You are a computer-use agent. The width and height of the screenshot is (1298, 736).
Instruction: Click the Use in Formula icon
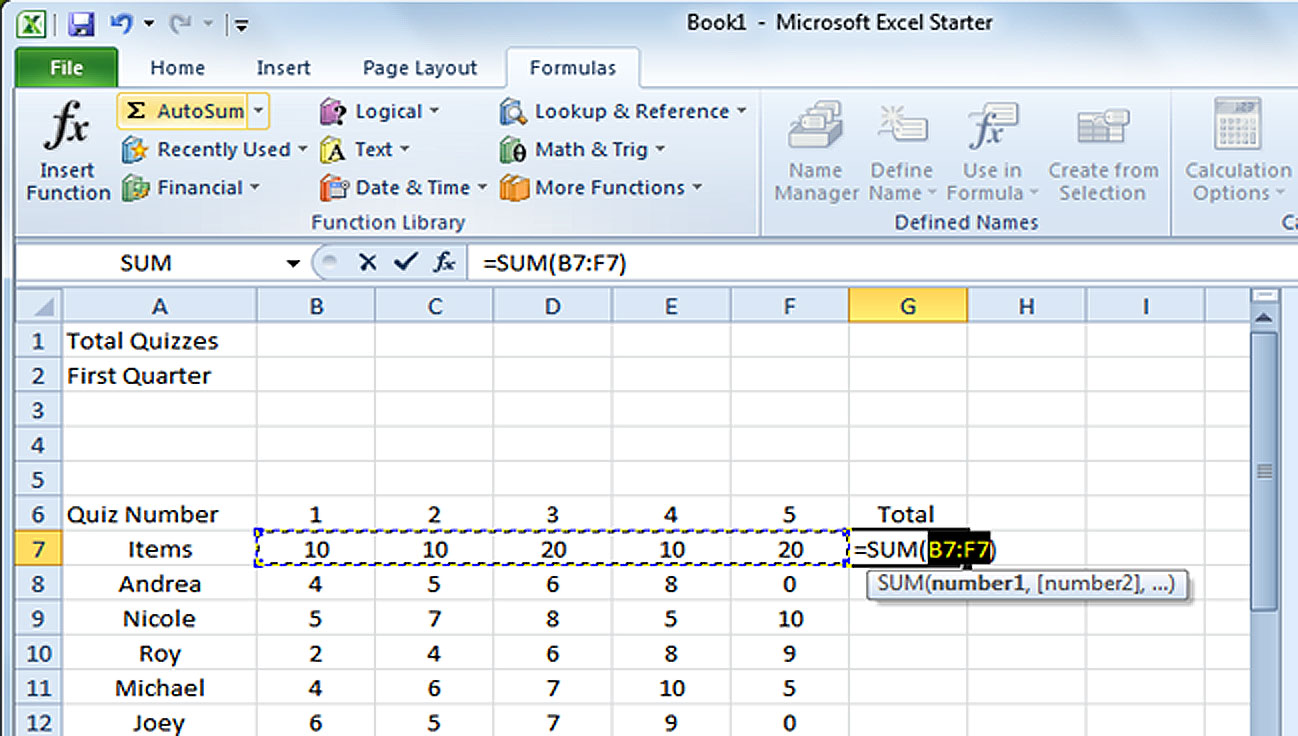coord(992,128)
